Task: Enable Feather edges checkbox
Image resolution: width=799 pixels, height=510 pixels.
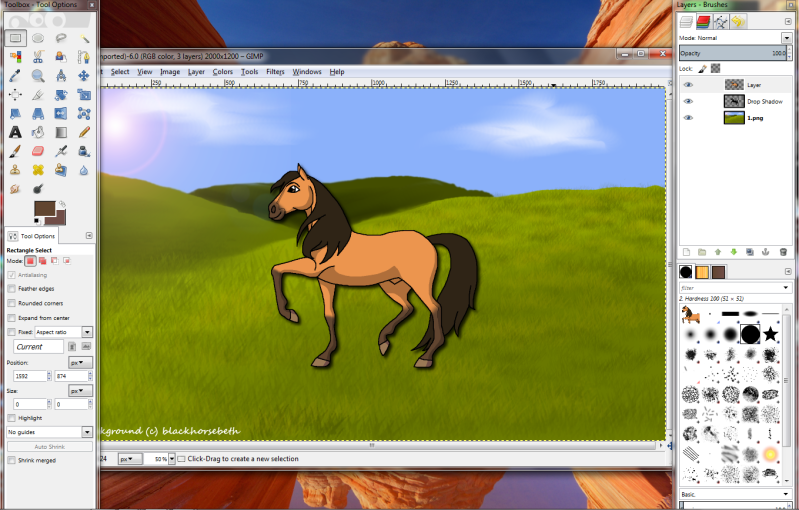Action: [x=12, y=289]
